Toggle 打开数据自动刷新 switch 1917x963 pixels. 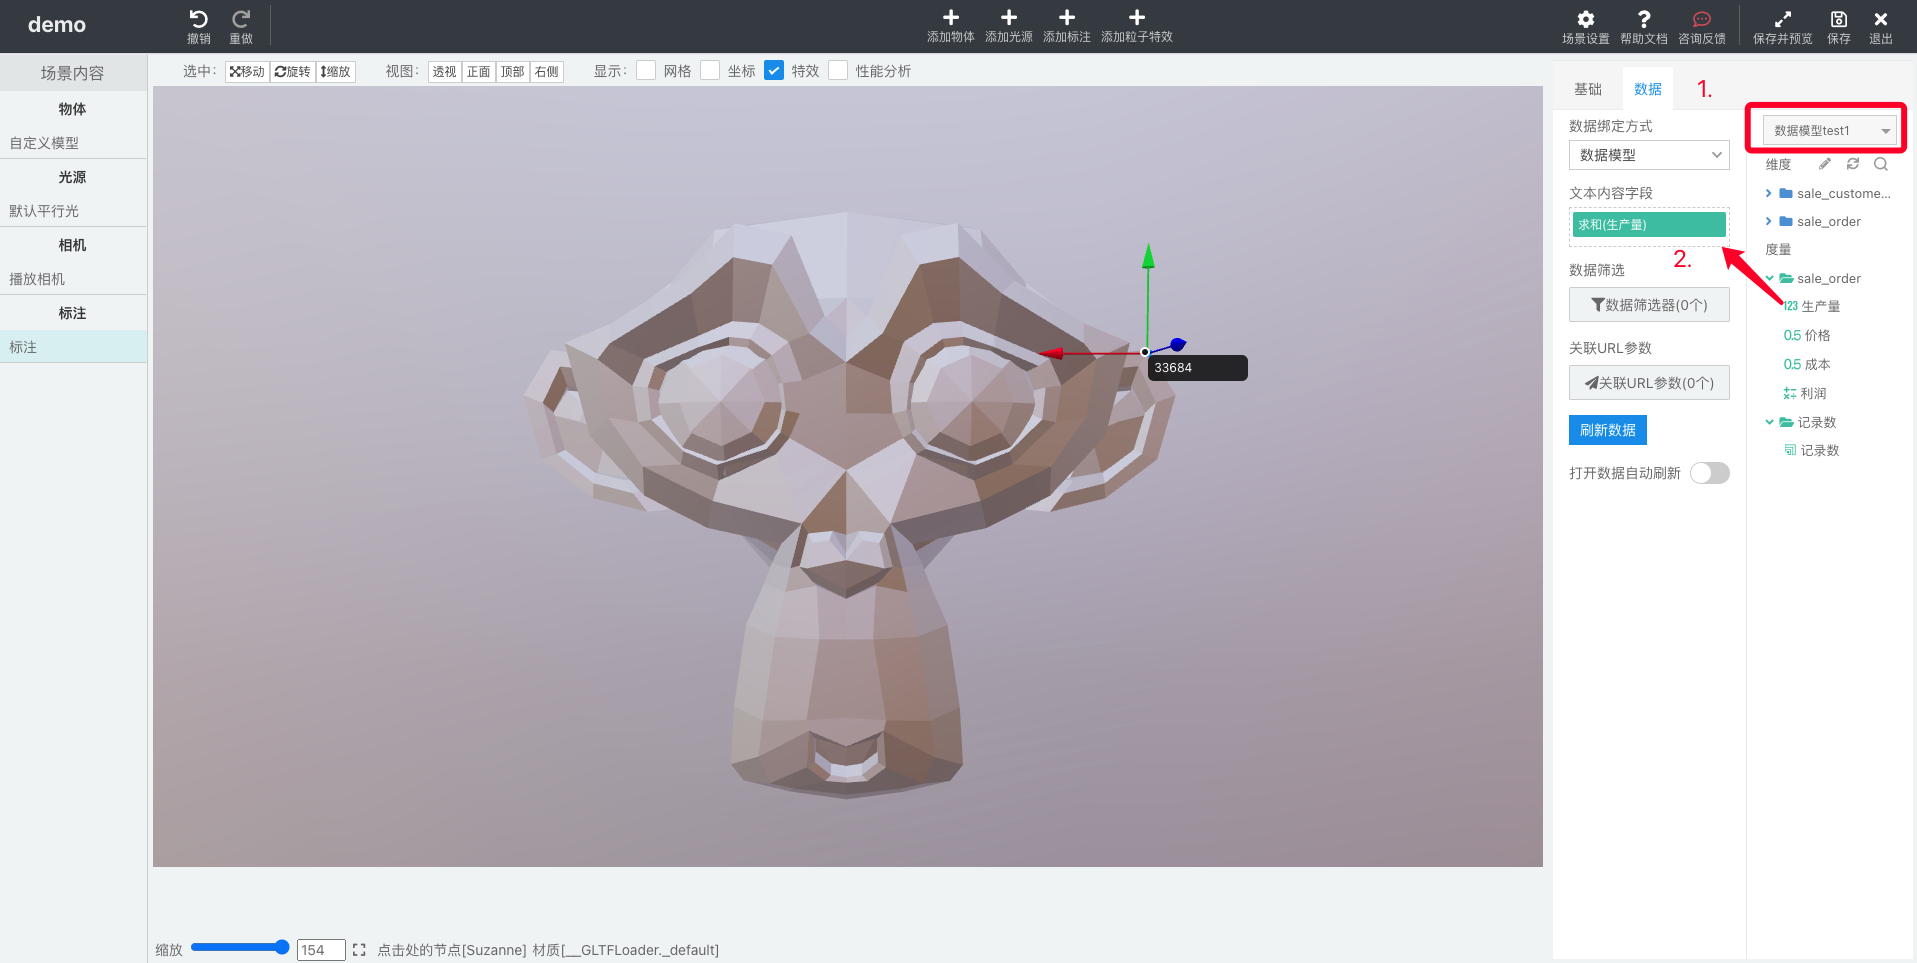(x=1710, y=473)
